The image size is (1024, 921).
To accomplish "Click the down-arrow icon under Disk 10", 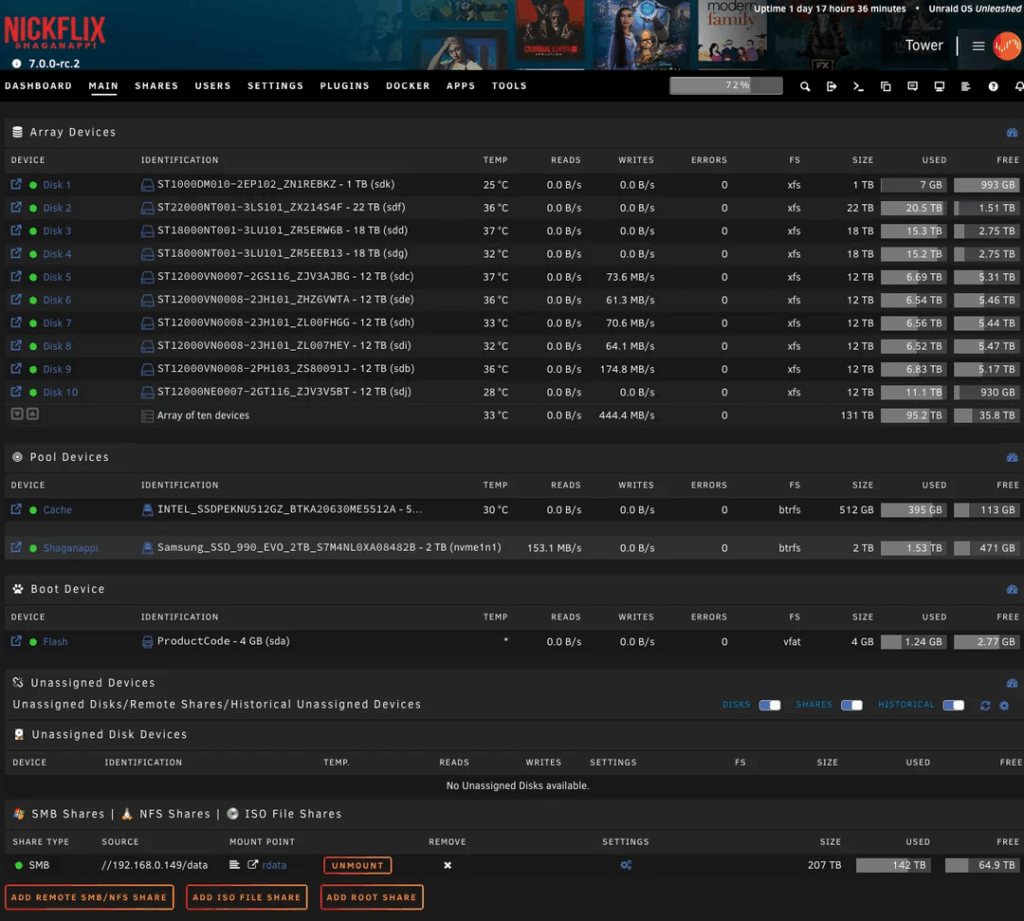I will 17,413.
